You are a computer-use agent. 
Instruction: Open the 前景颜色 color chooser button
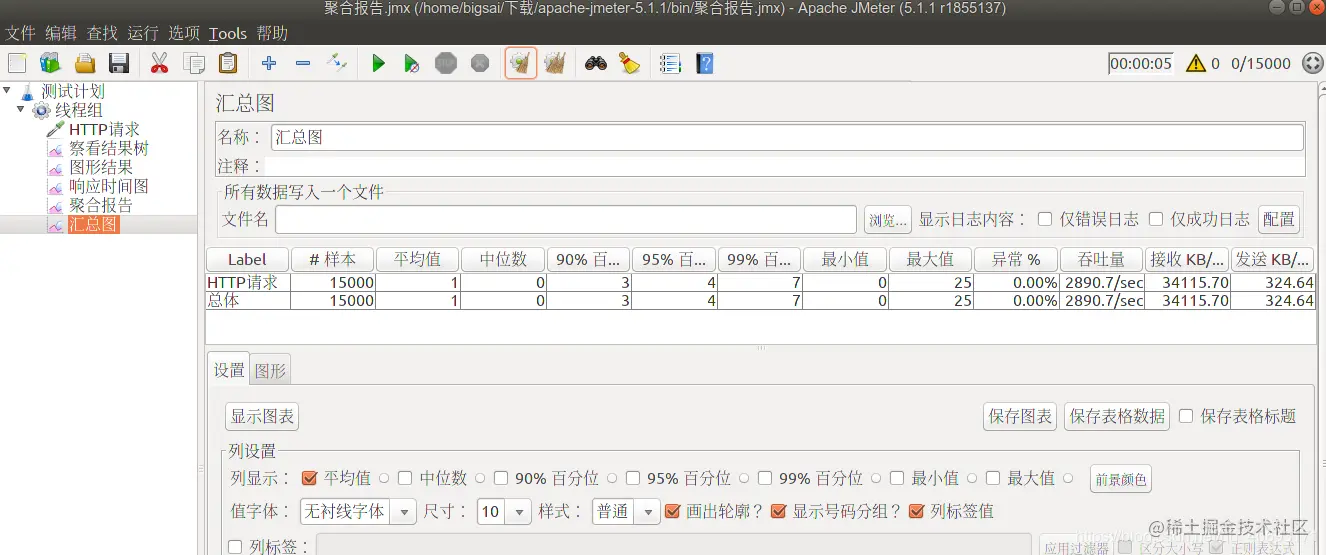tap(1121, 479)
